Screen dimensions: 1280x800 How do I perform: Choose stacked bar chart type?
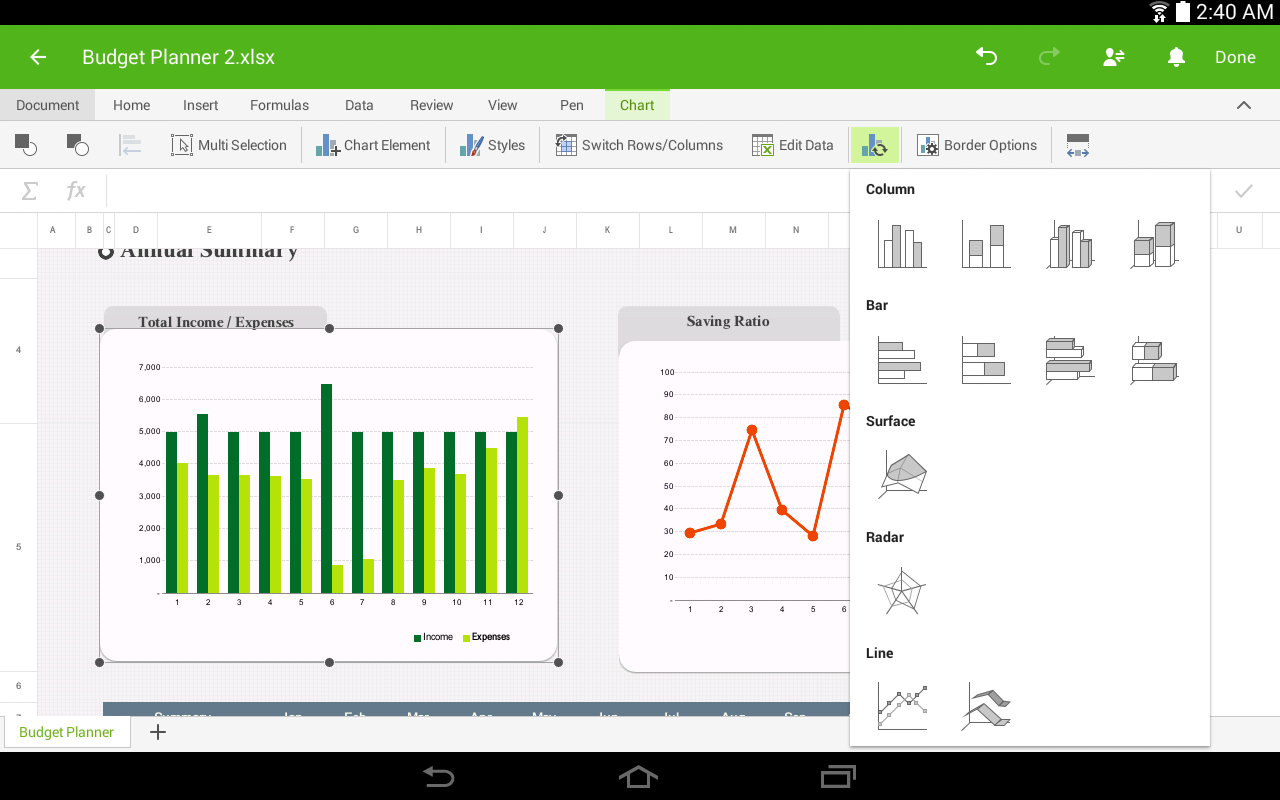coord(986,360)
